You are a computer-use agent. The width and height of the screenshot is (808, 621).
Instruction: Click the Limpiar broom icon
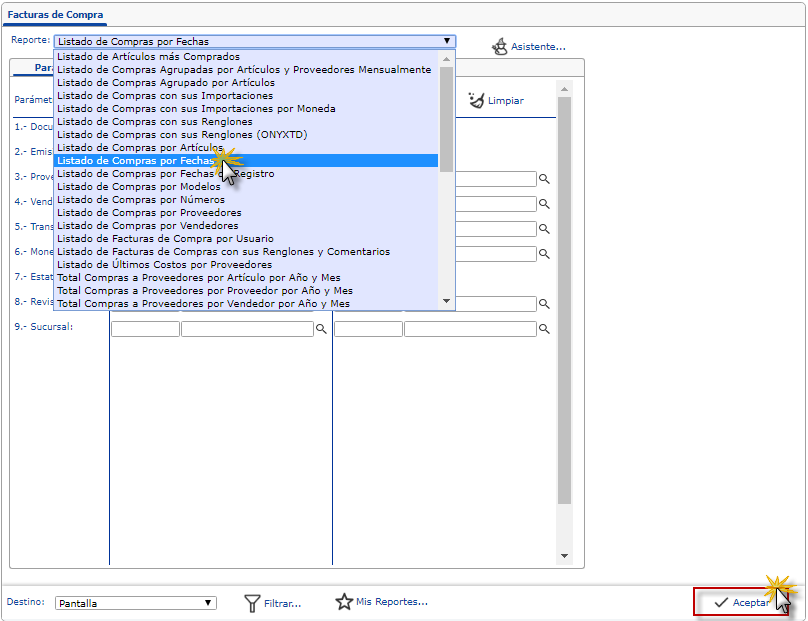[x=477, y=100]
